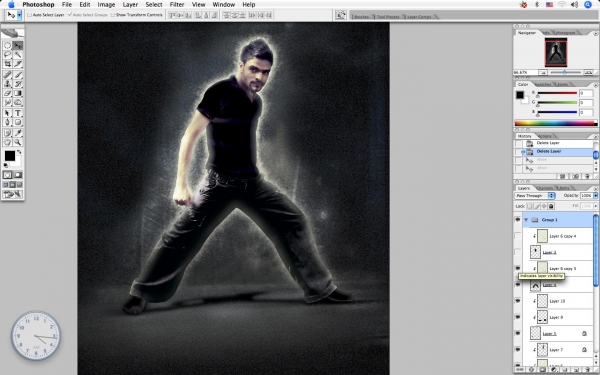Swap foreground and background colors

coord(19,152)
